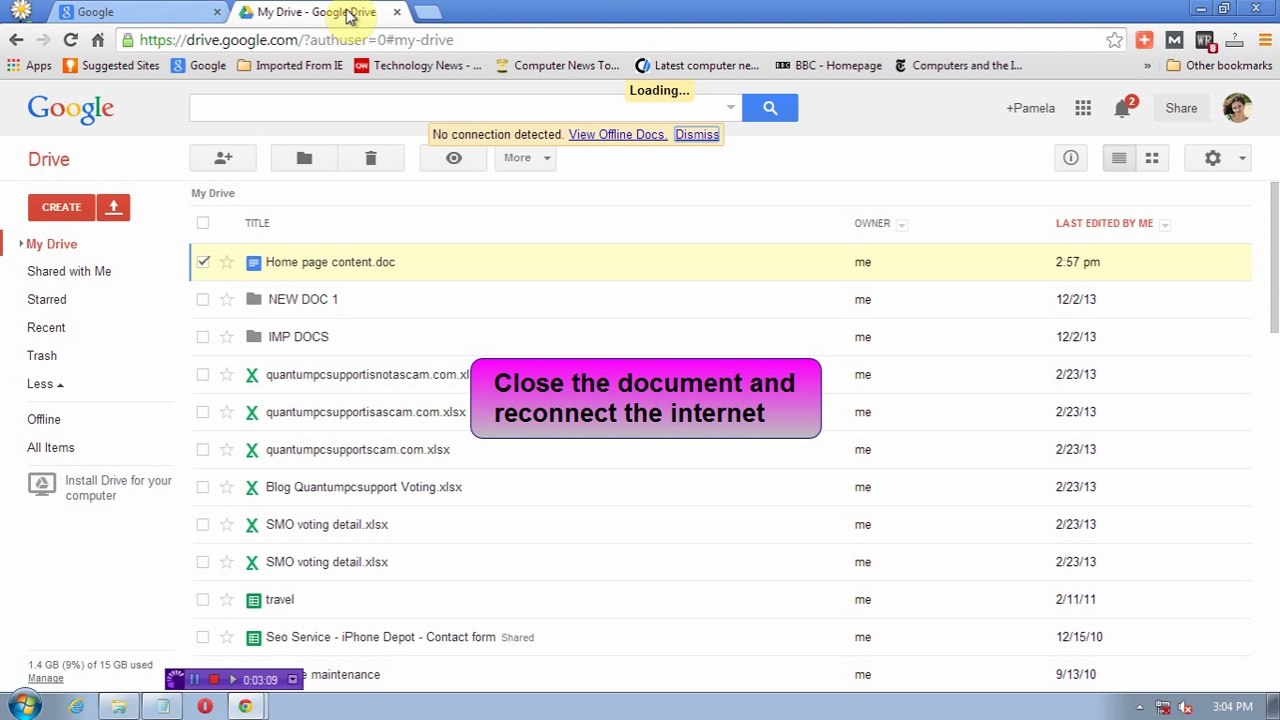This screenshot has height=720, width=1280.
Task: Open Internet Explorer from the taskbar
Action: coord(76,706)
